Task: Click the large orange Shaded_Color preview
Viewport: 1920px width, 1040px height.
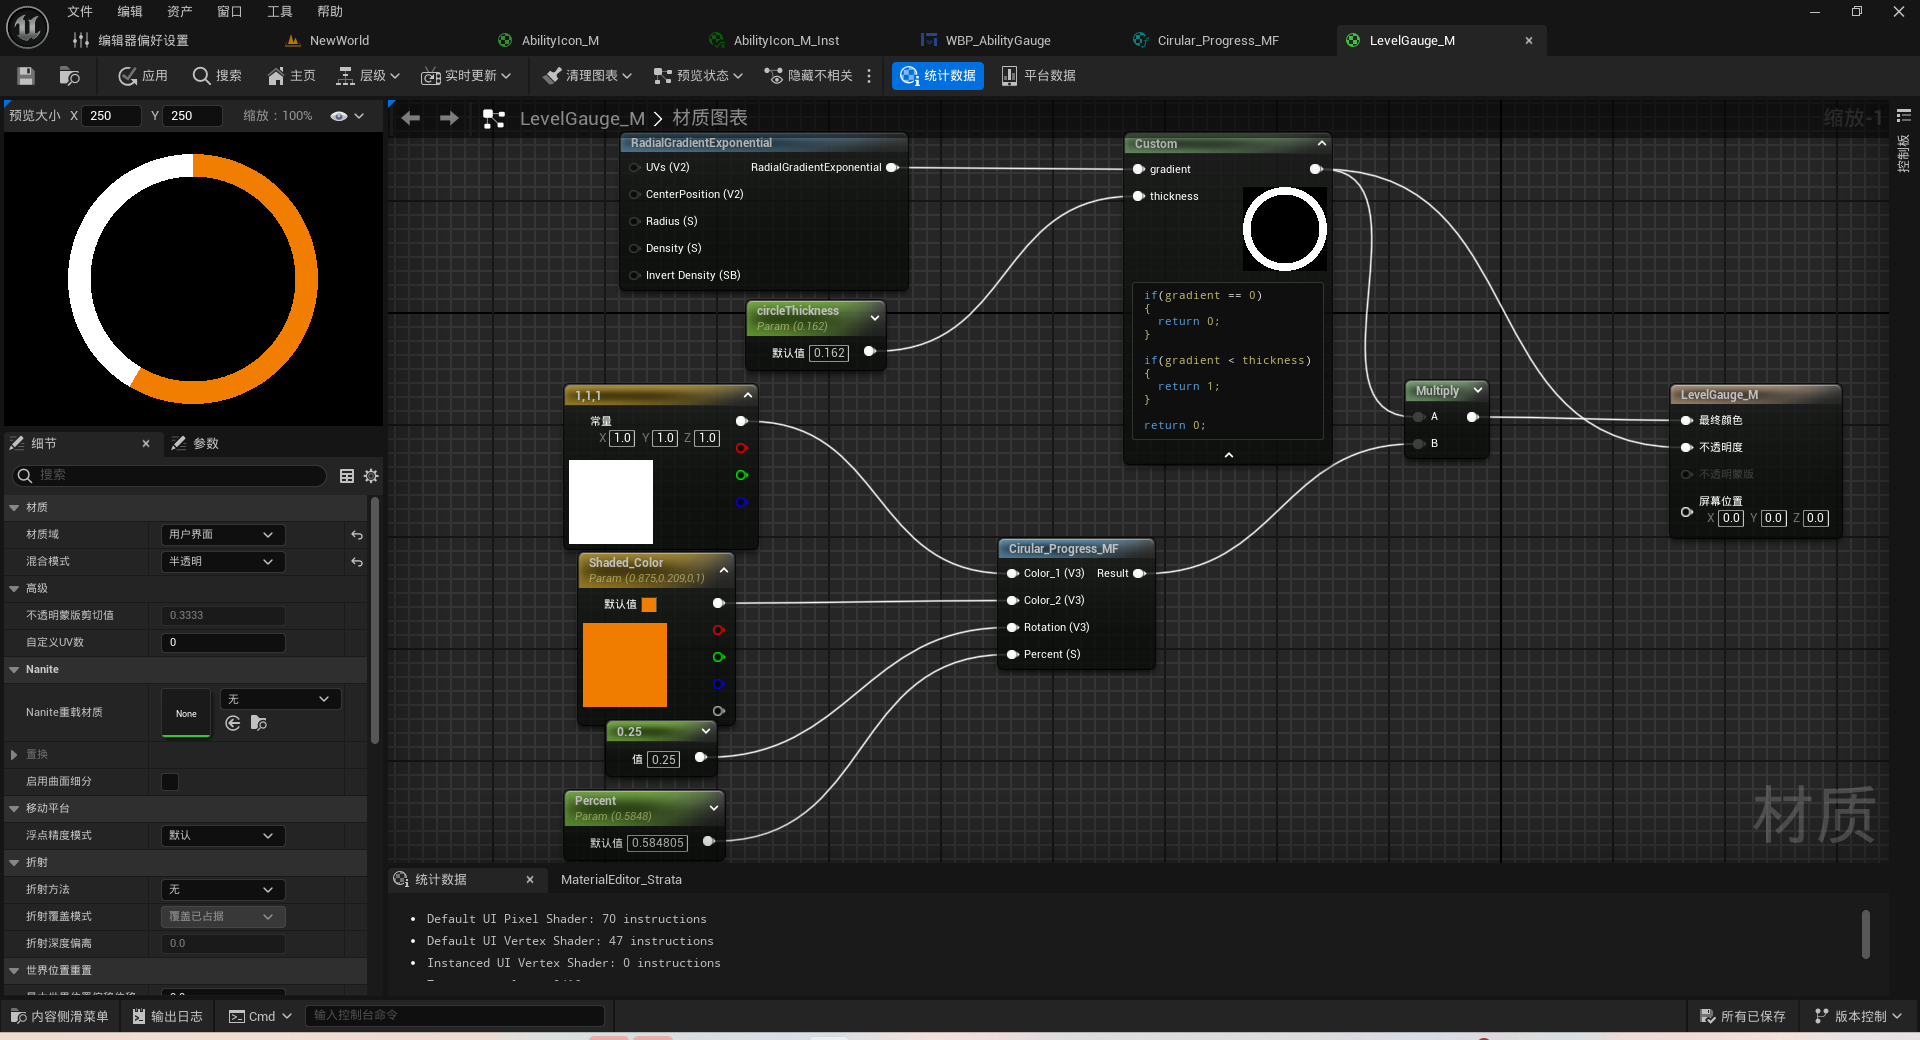Action: click(x=625, y=665)
